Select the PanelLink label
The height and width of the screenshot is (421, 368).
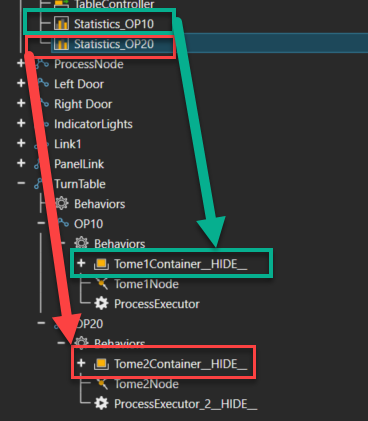pos(79,164)
